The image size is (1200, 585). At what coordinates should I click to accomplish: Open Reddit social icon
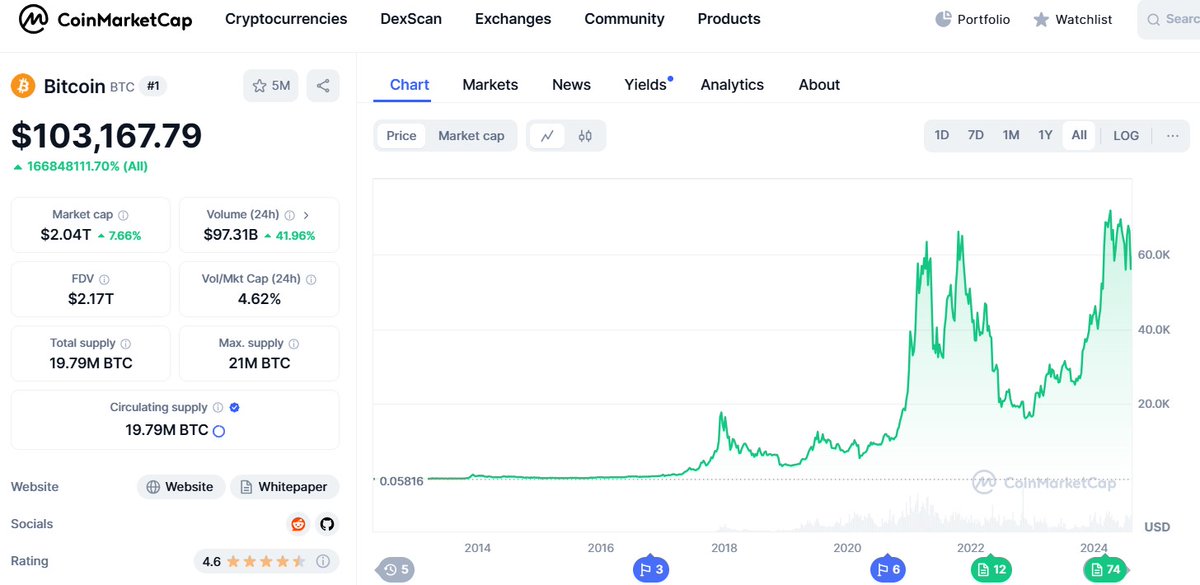tap(298, 524)
